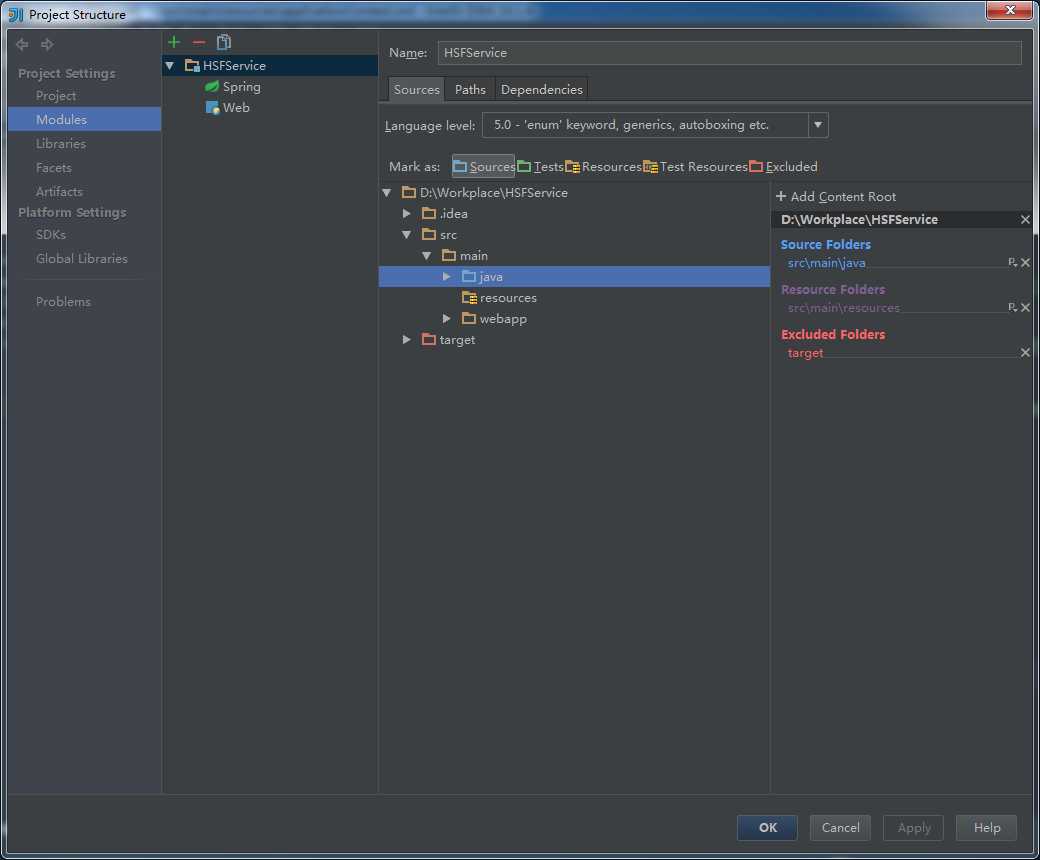Mark folder as Tests
This screenshot has width=1040, height=860.
[540, 167]
